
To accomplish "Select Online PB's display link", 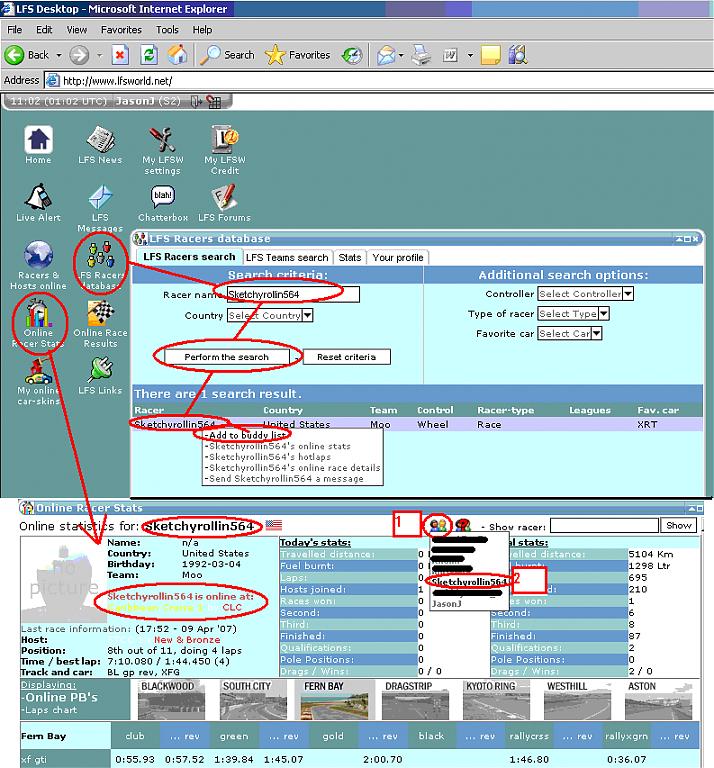I will tap(59, 697).
